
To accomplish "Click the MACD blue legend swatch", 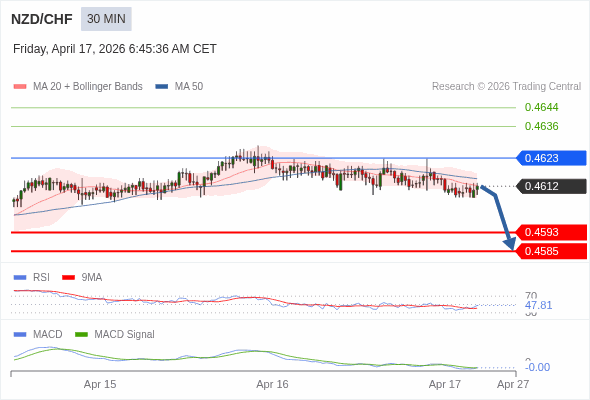I will click(x=20, y=335).
